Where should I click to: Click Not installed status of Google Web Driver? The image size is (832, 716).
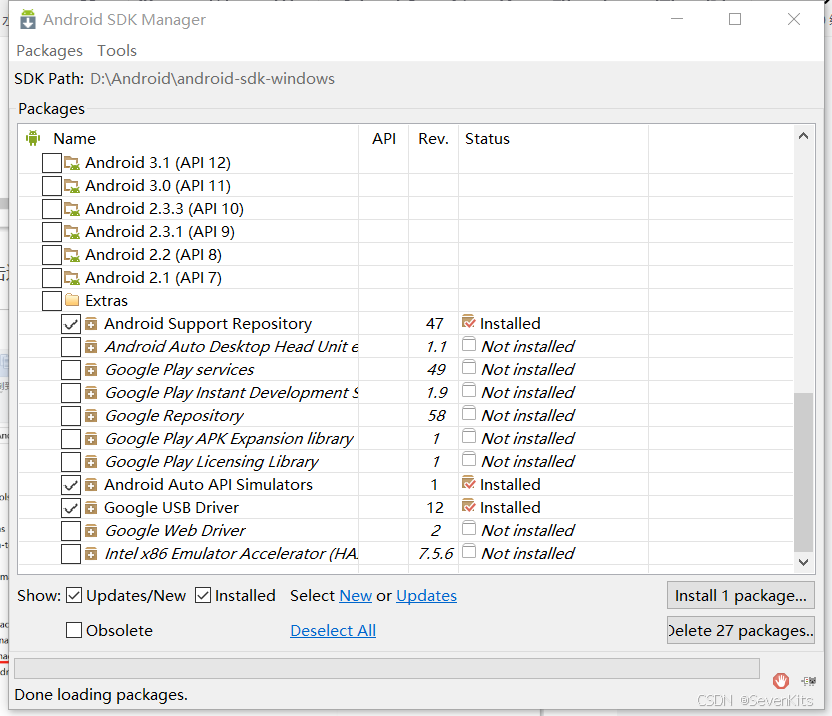click(527, 531)
